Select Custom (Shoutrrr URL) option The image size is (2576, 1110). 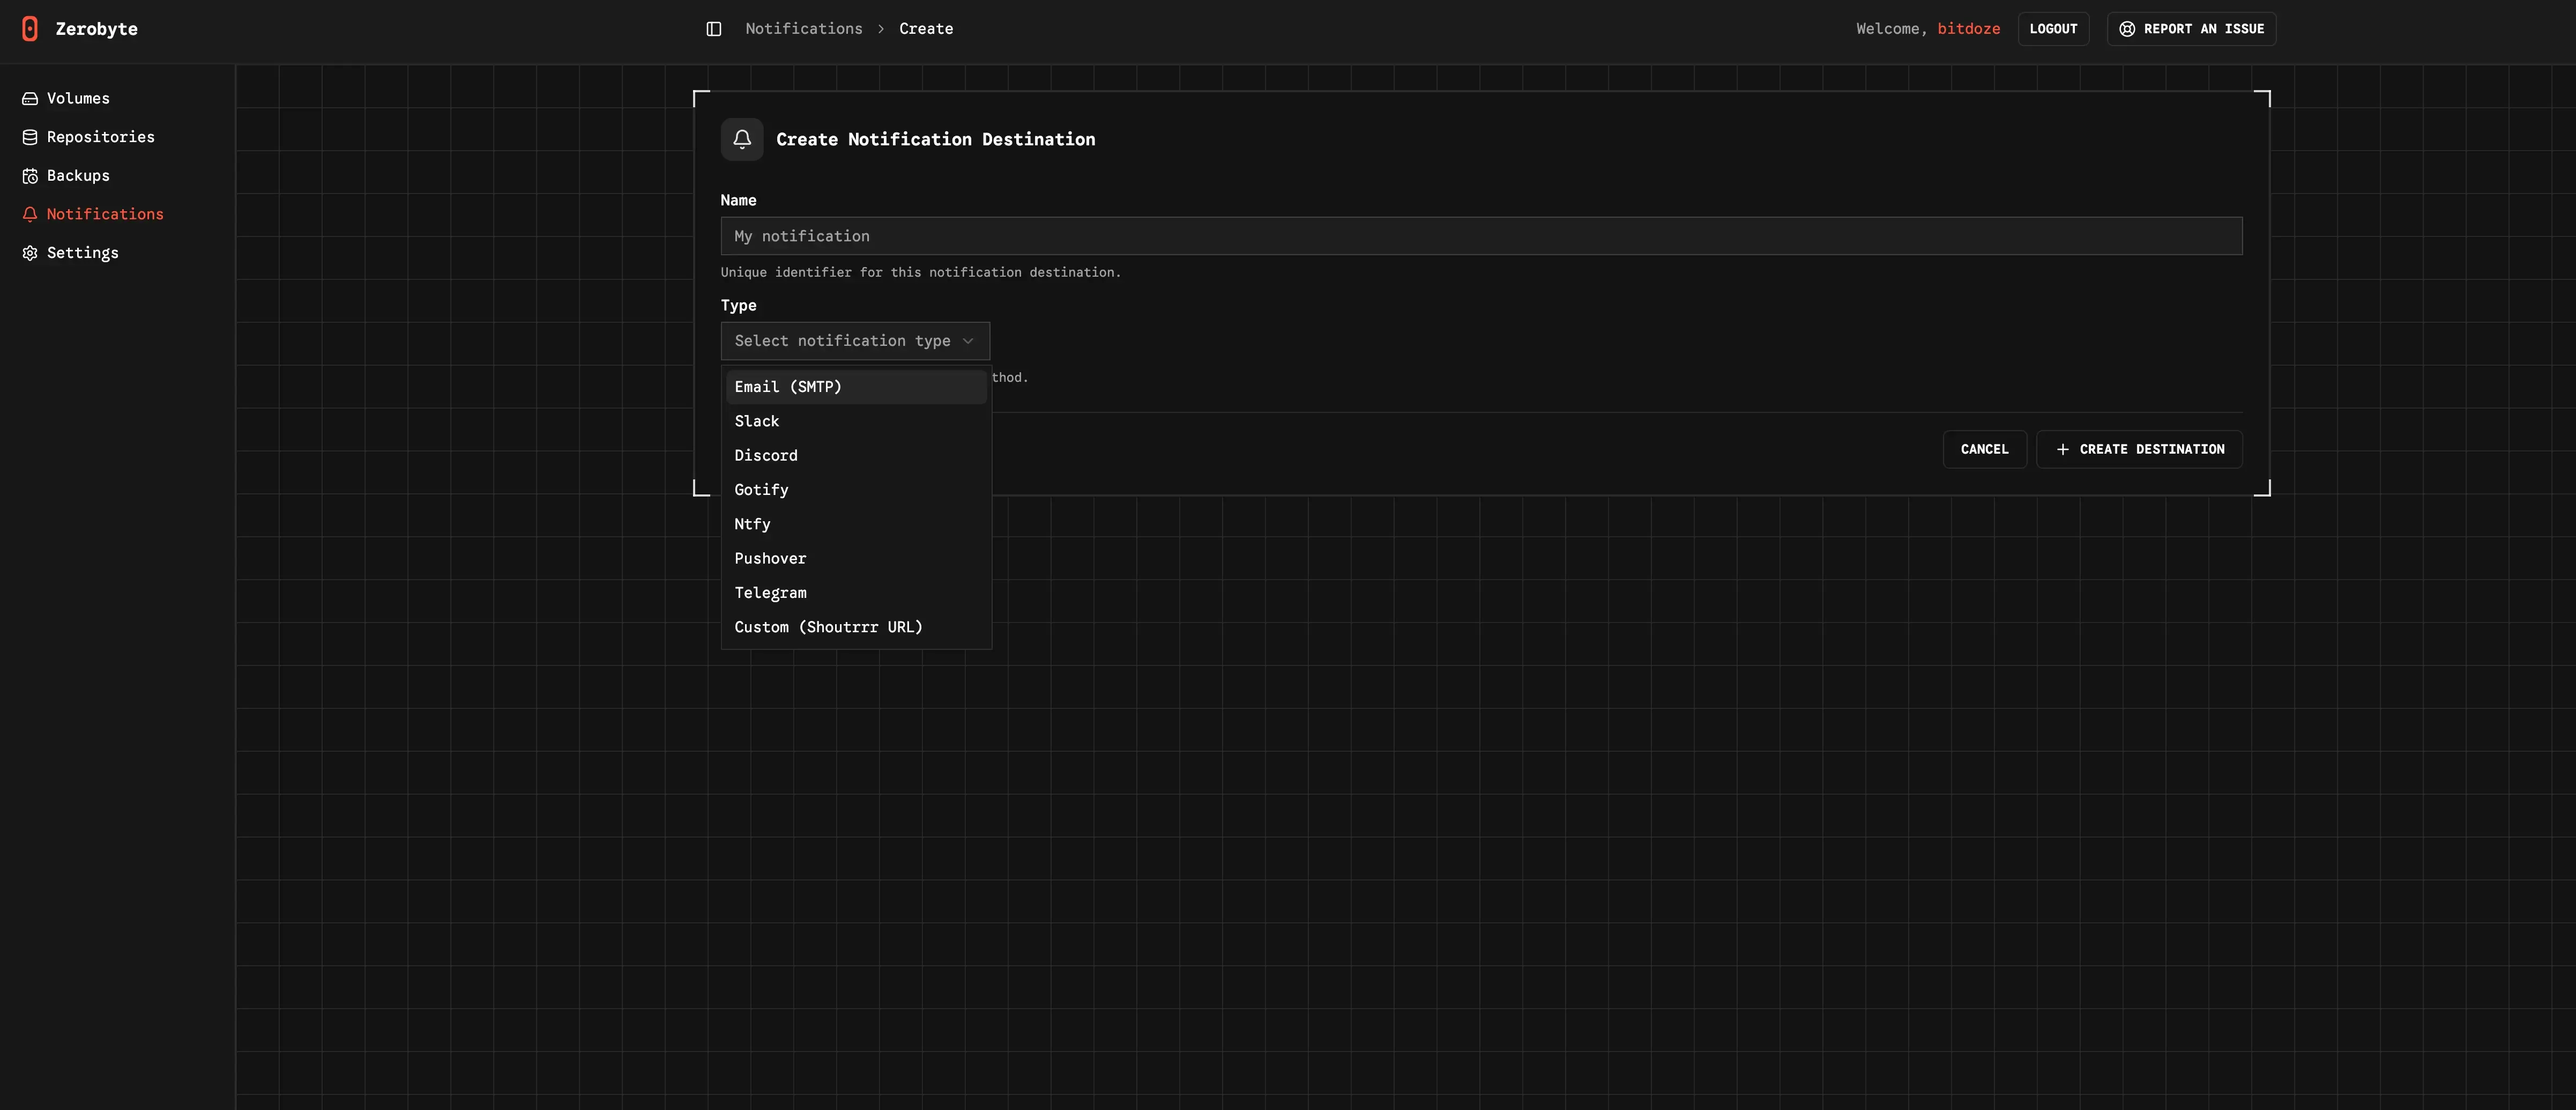tap(828, 627)
